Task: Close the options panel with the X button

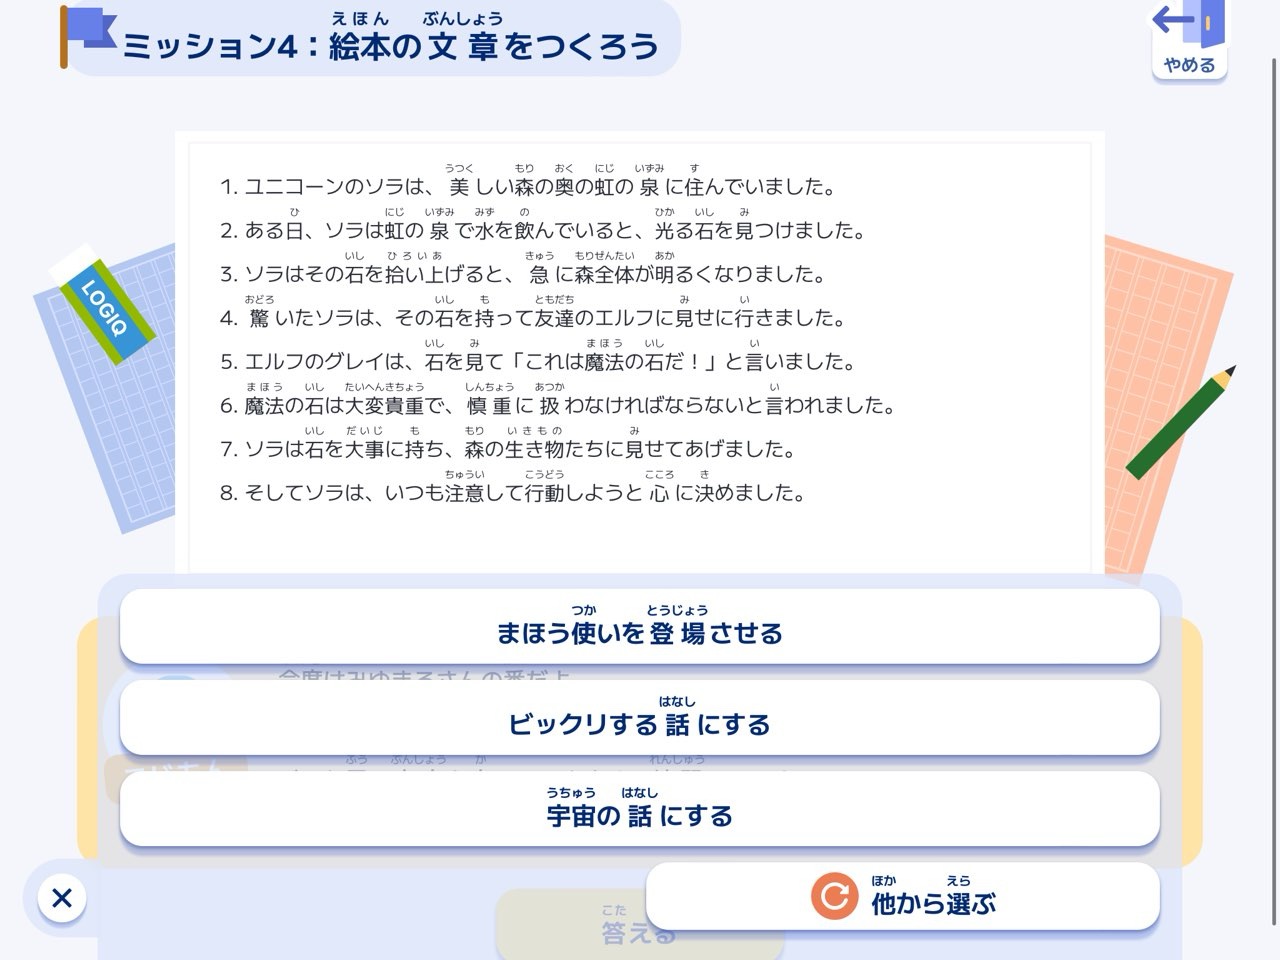Action: click(x=62, y=898)
